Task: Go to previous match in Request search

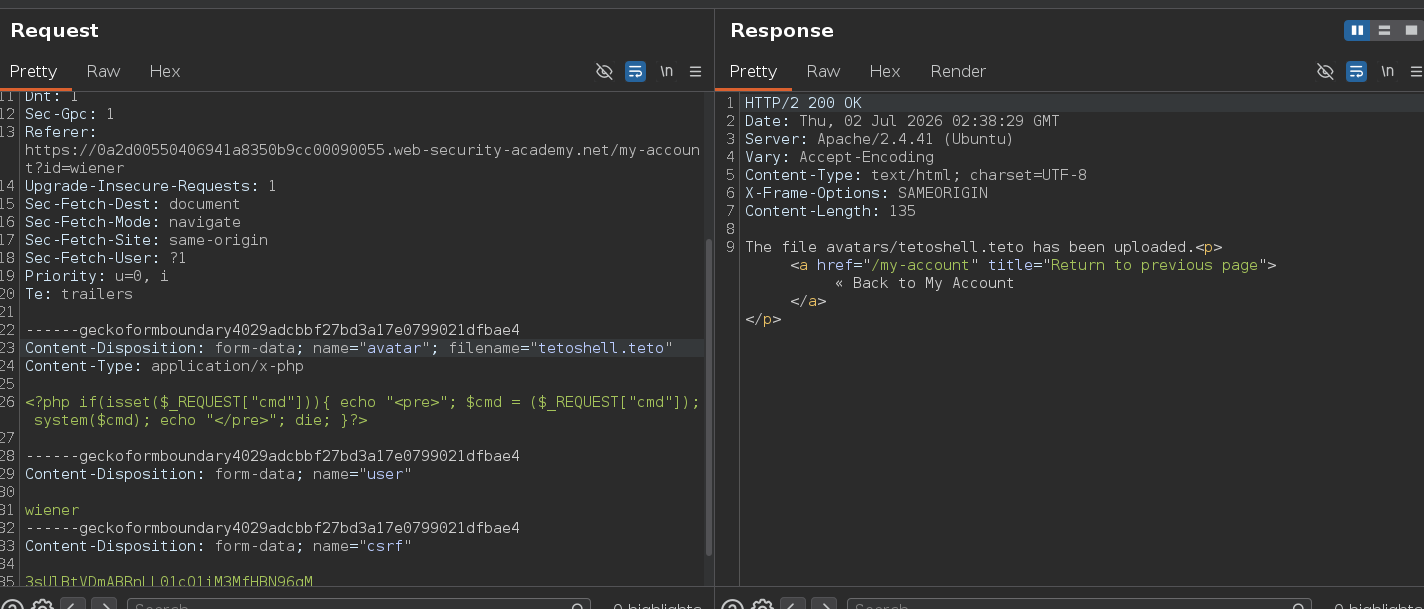Action: (x=73, y=604)
